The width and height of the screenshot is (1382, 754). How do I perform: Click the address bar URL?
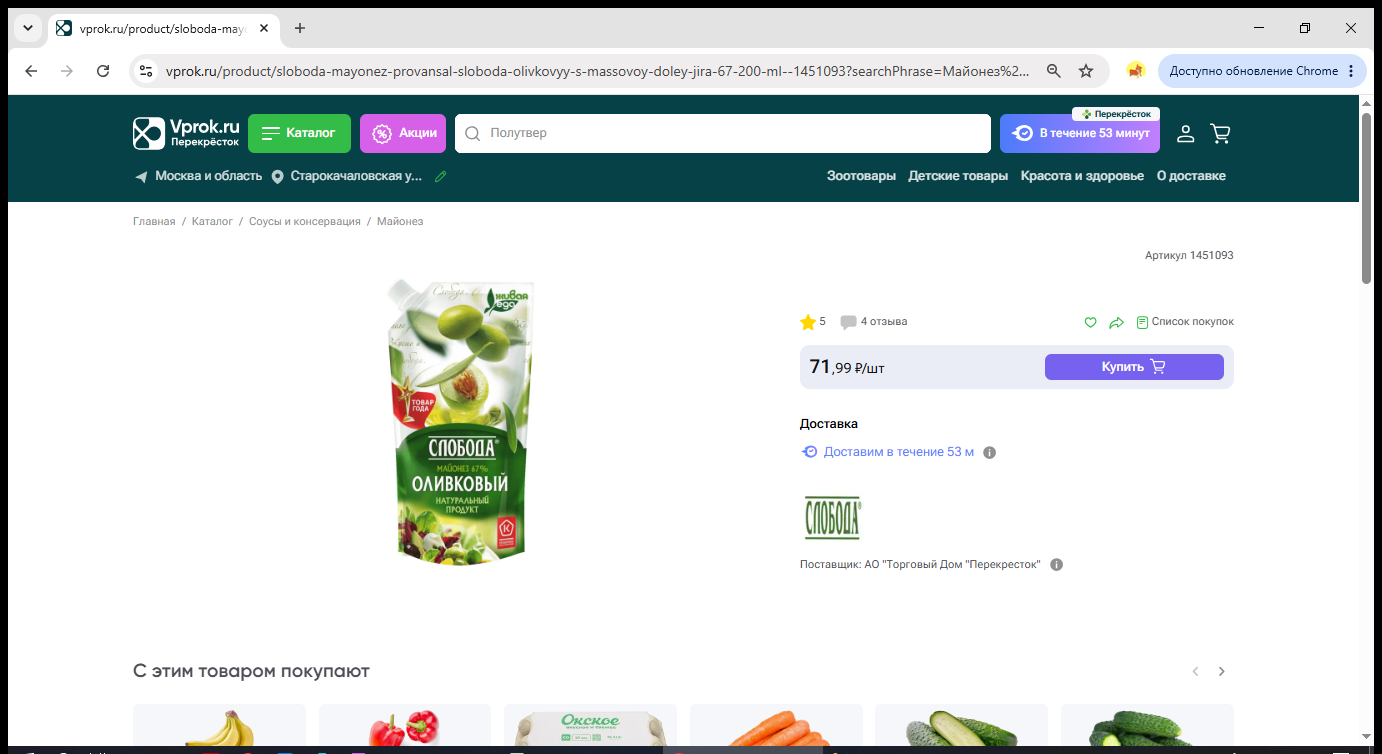(x=597, y=71)
